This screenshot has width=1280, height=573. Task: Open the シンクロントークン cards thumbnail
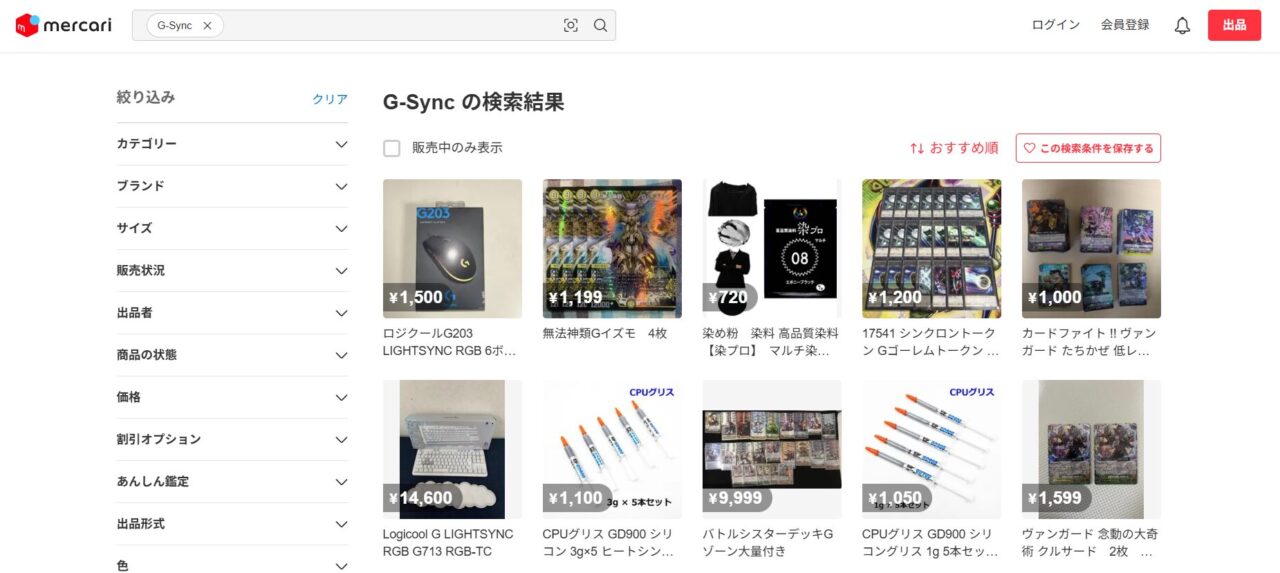pos(931,248)
